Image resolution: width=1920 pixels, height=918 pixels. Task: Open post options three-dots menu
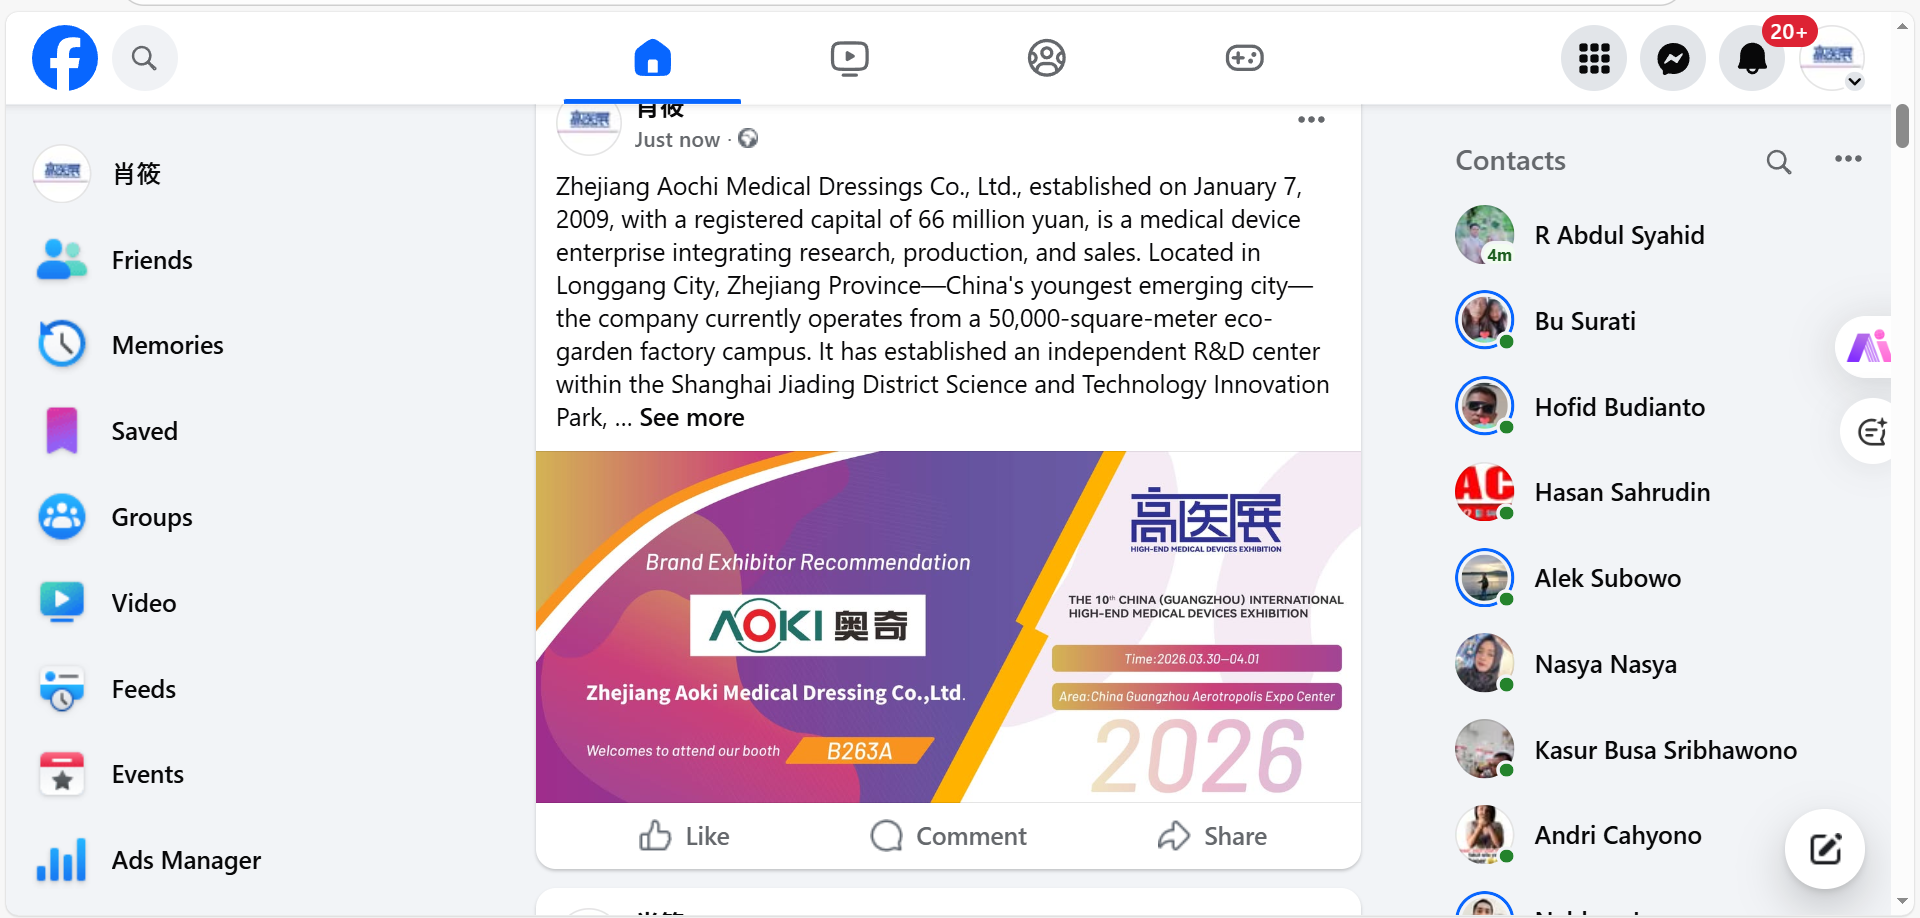(1311, 120)
